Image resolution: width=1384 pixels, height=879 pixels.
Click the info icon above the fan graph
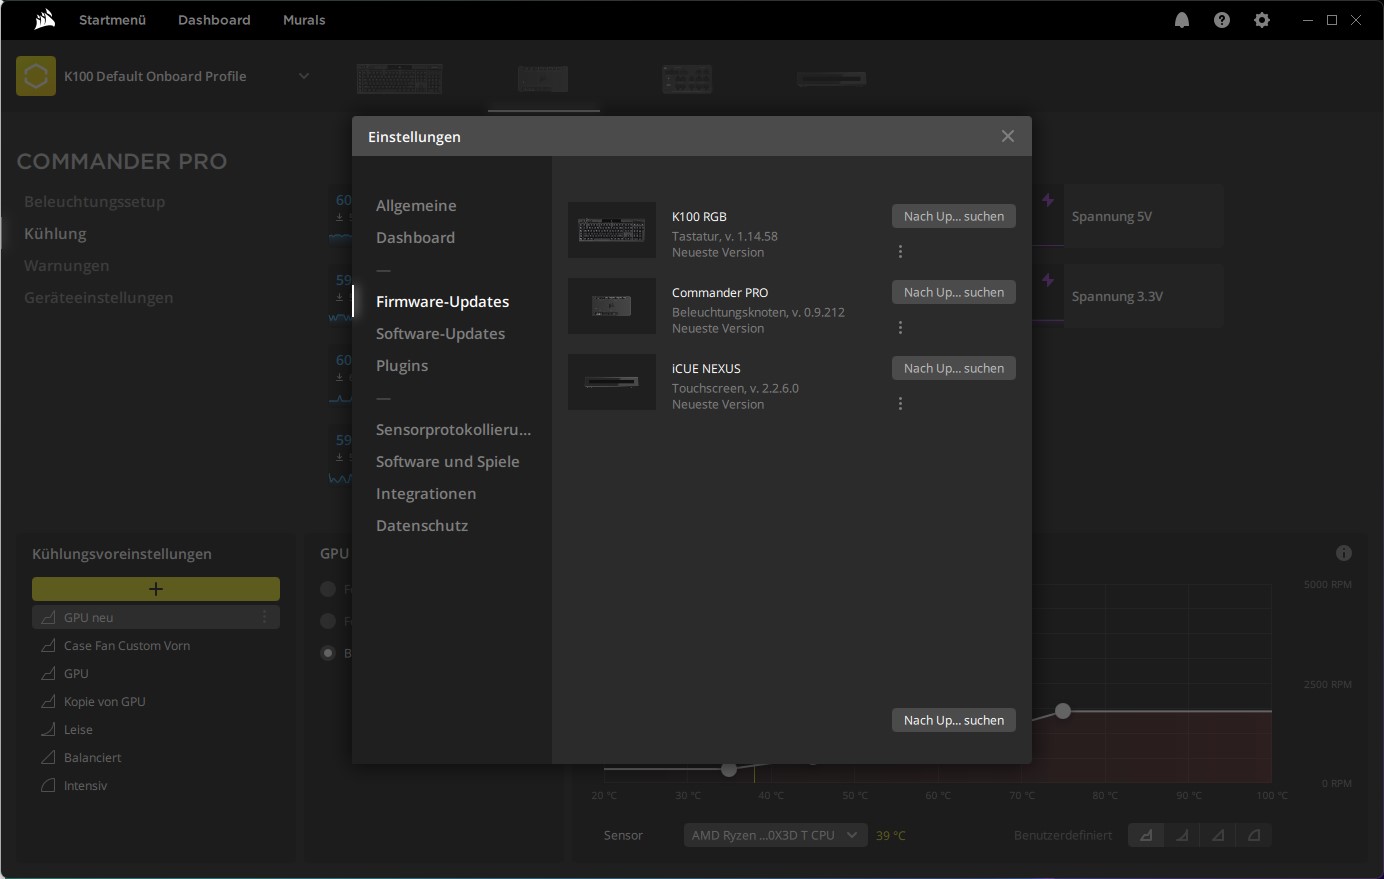coord(1344,553)
